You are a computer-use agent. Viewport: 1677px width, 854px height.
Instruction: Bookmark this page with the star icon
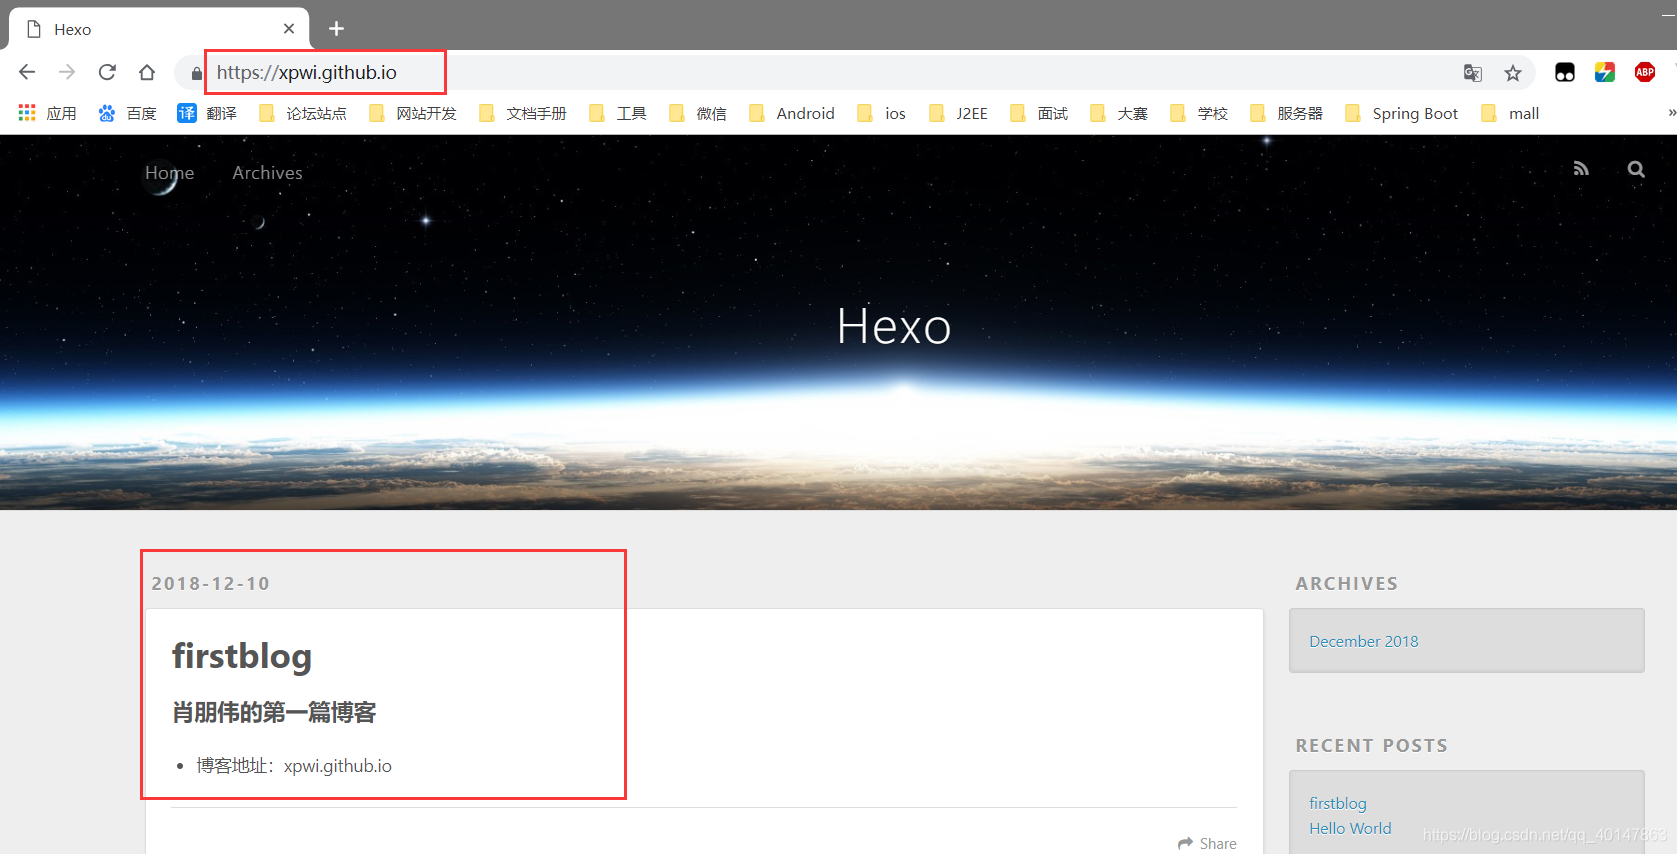pos(1513,73)
